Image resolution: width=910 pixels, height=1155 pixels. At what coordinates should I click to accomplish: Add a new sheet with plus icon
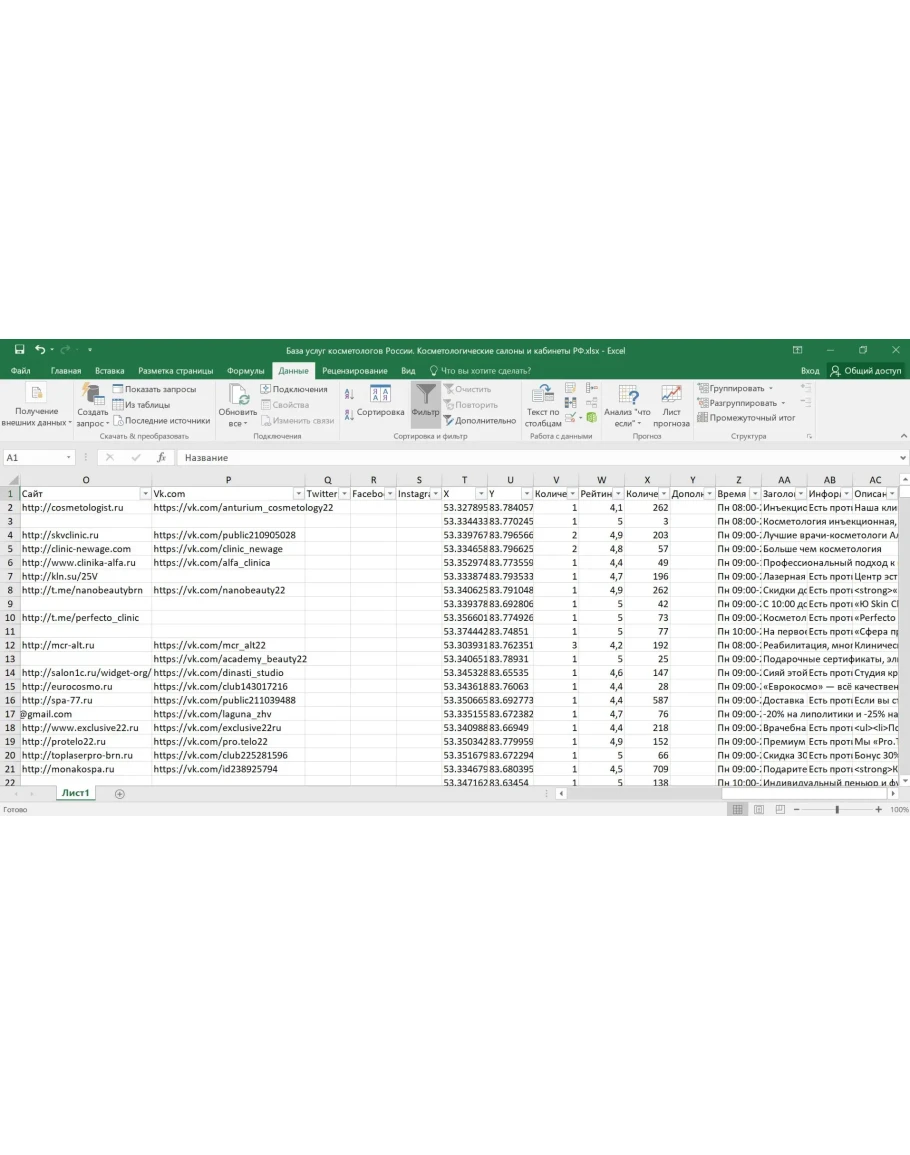click(x=119, y=793)
